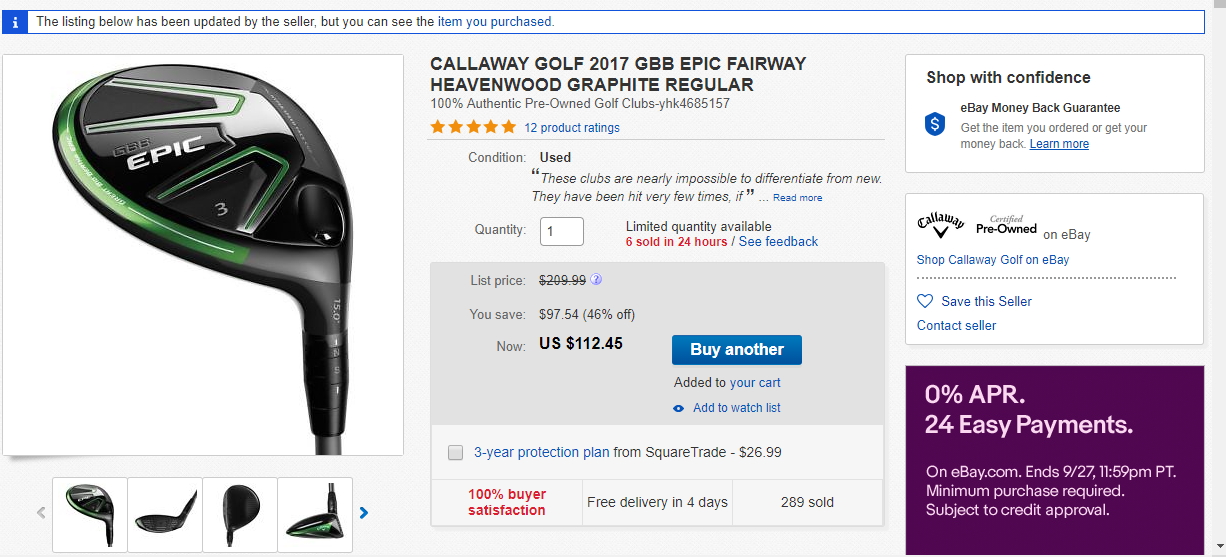
Task: Open the Shop Callaway Golf on eBay link
Action: click(993, 260)
